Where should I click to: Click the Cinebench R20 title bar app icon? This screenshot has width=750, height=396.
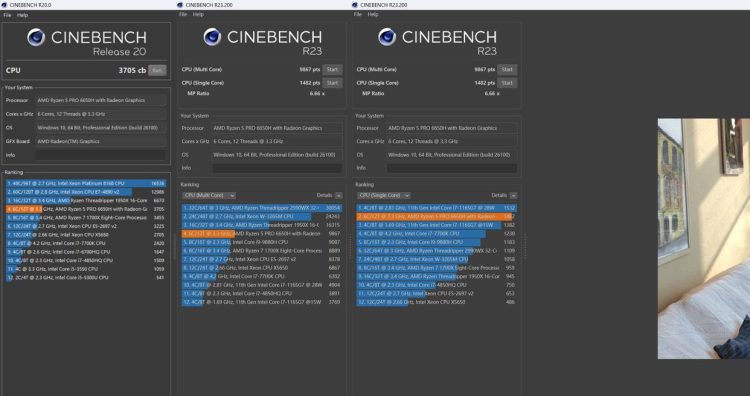(4, 5)
